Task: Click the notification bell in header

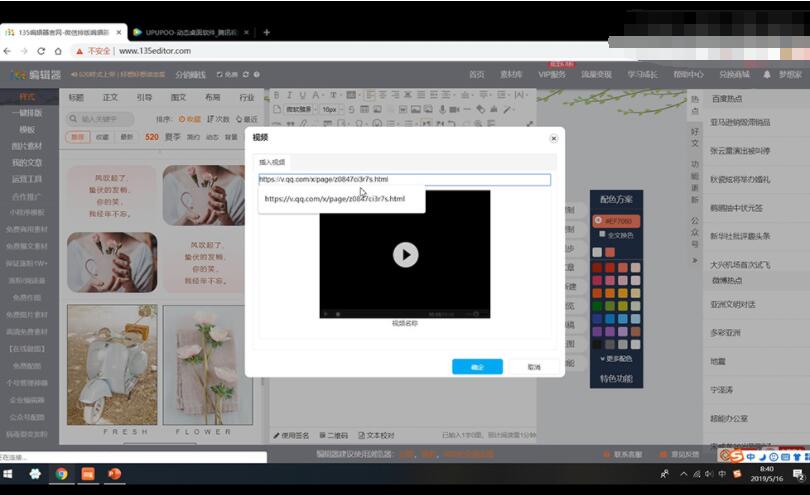Action: tap(767, 74)
